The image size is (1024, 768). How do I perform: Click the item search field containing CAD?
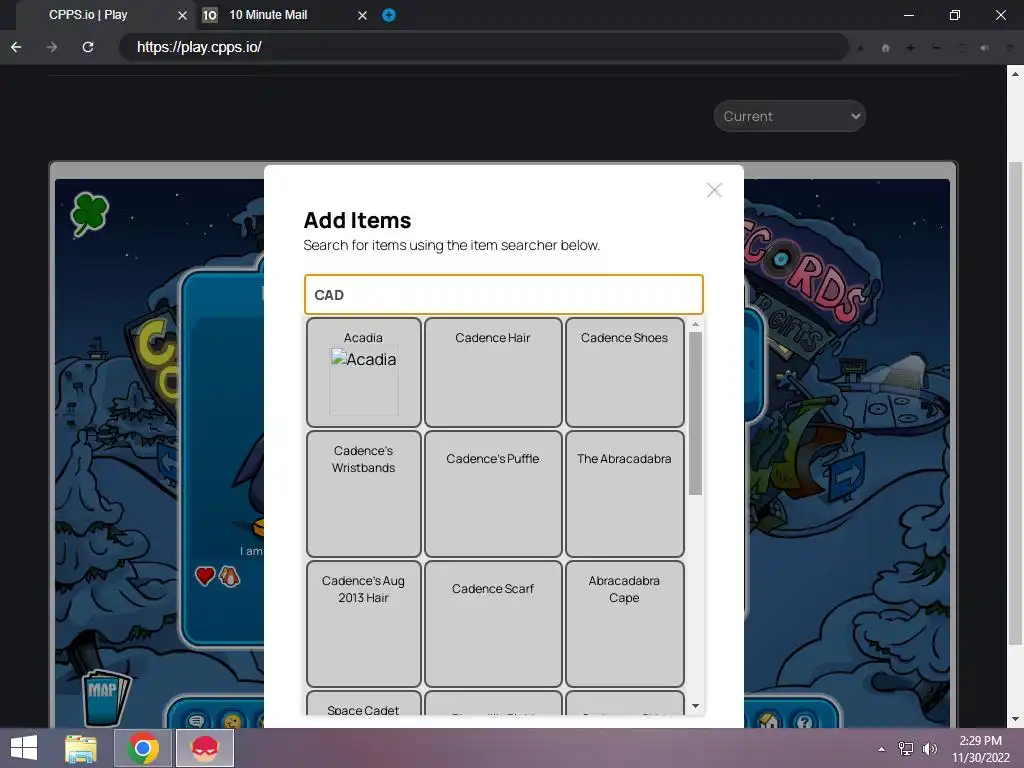(504, 295)
